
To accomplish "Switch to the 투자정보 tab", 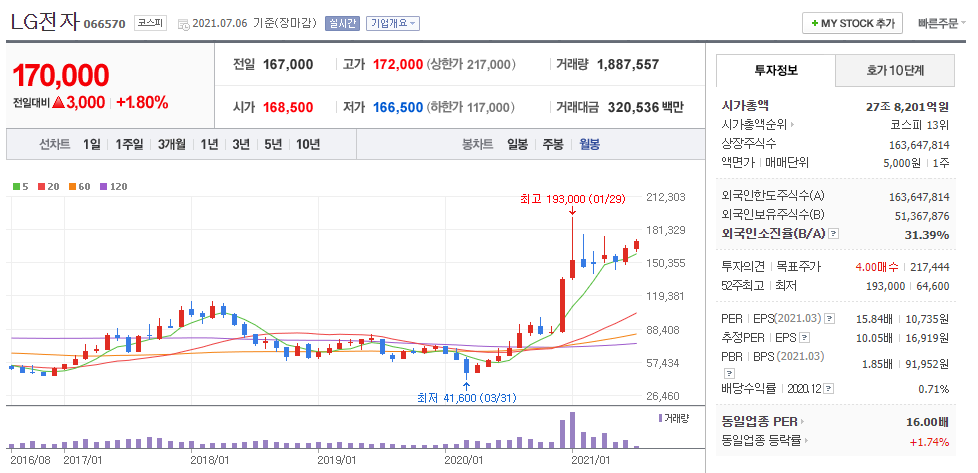I will [775, 70].
